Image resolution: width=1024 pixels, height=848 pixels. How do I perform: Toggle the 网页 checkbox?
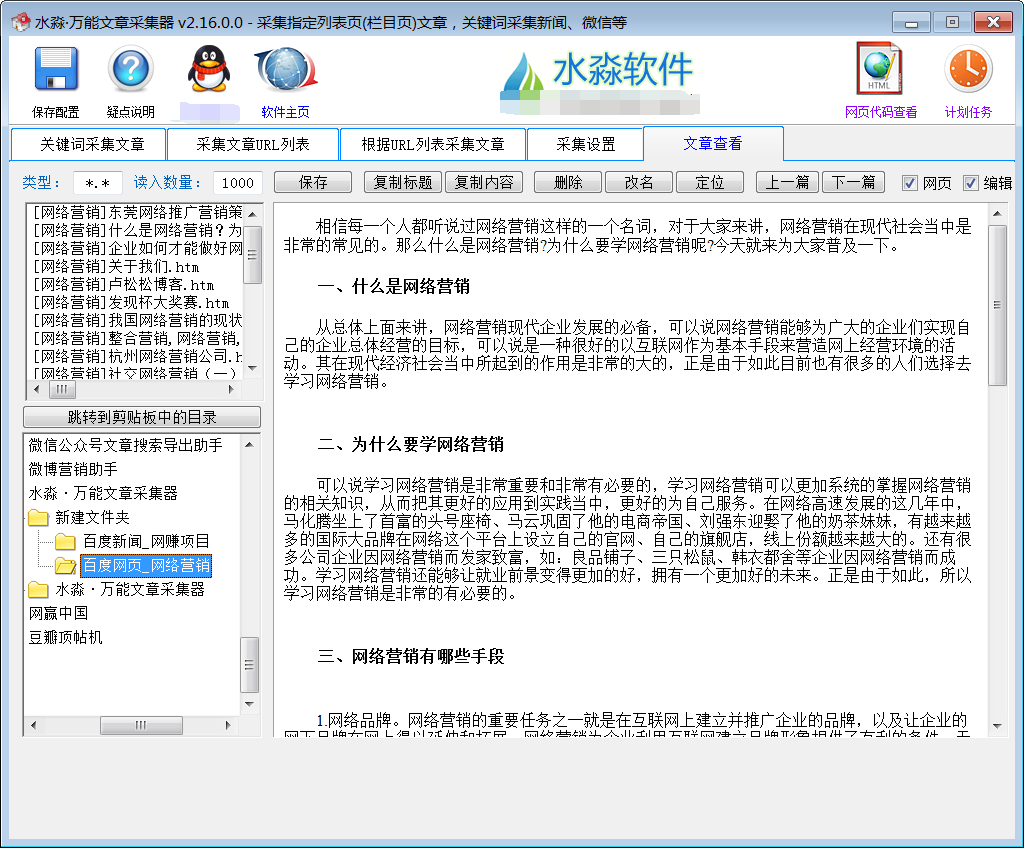pyautogui.click(x=909, y=183)
